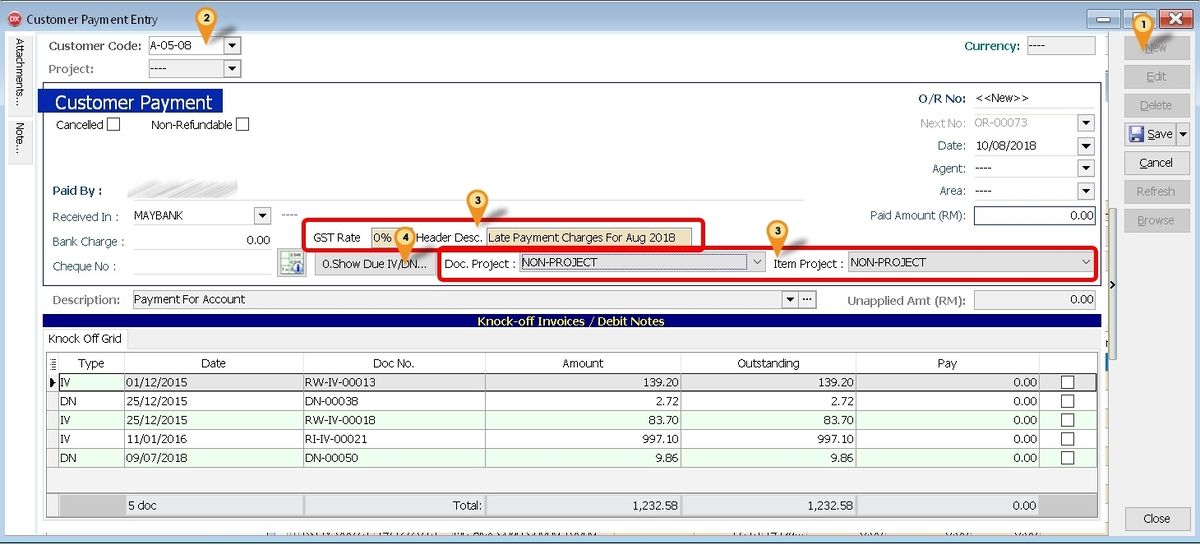Open the Save button dropdown arrow
Viewport: 1200px width, 545px height.
(1183, 134)
